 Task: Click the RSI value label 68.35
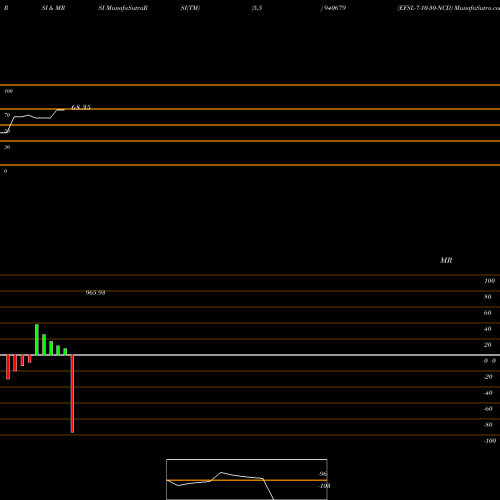[x=81, y=107]
